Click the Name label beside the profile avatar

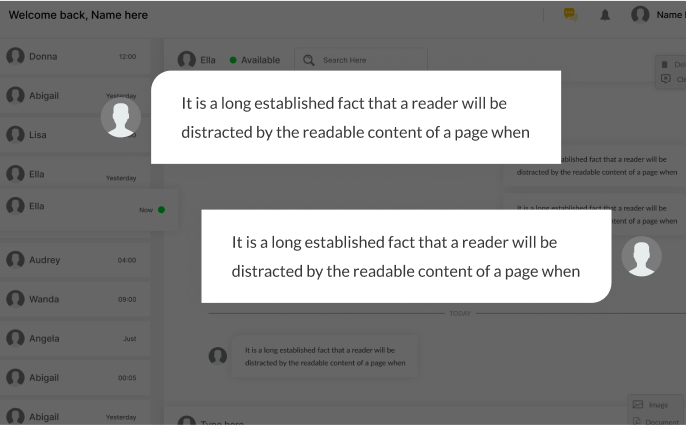(671, 15)
